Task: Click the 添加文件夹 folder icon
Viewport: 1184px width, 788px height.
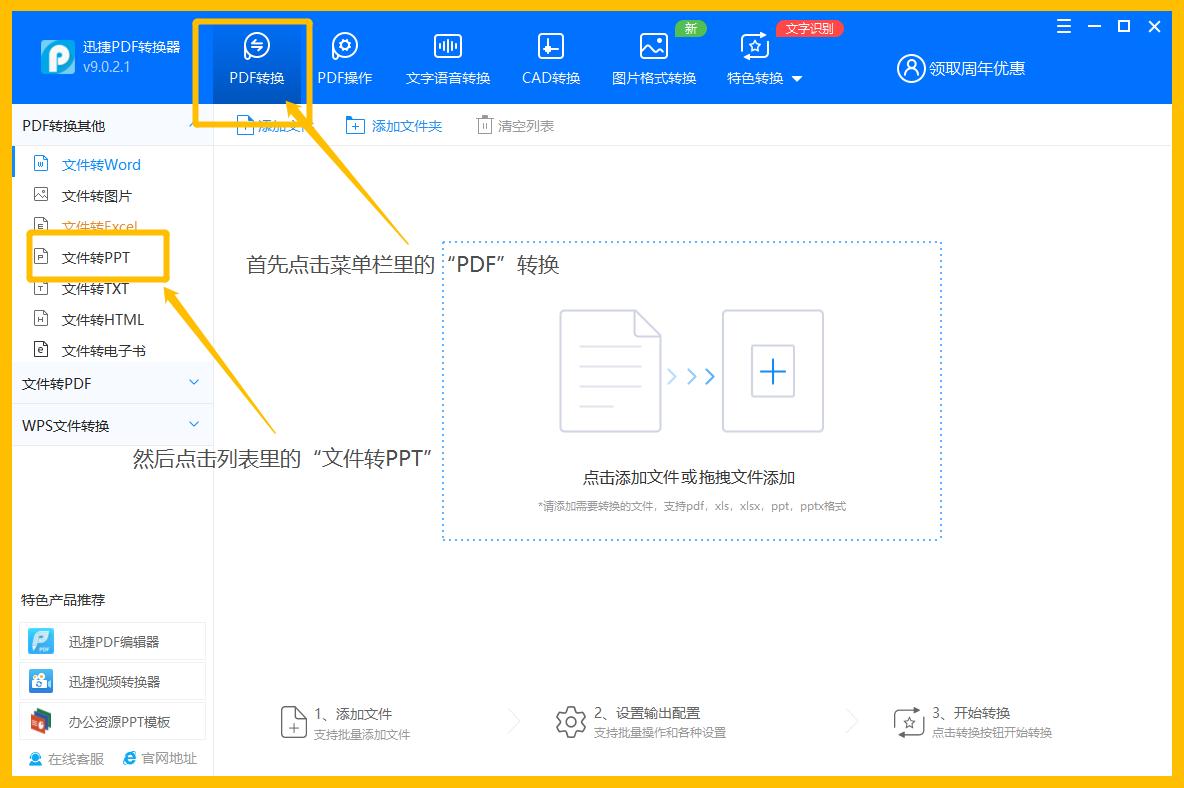Action: point(355,124)
